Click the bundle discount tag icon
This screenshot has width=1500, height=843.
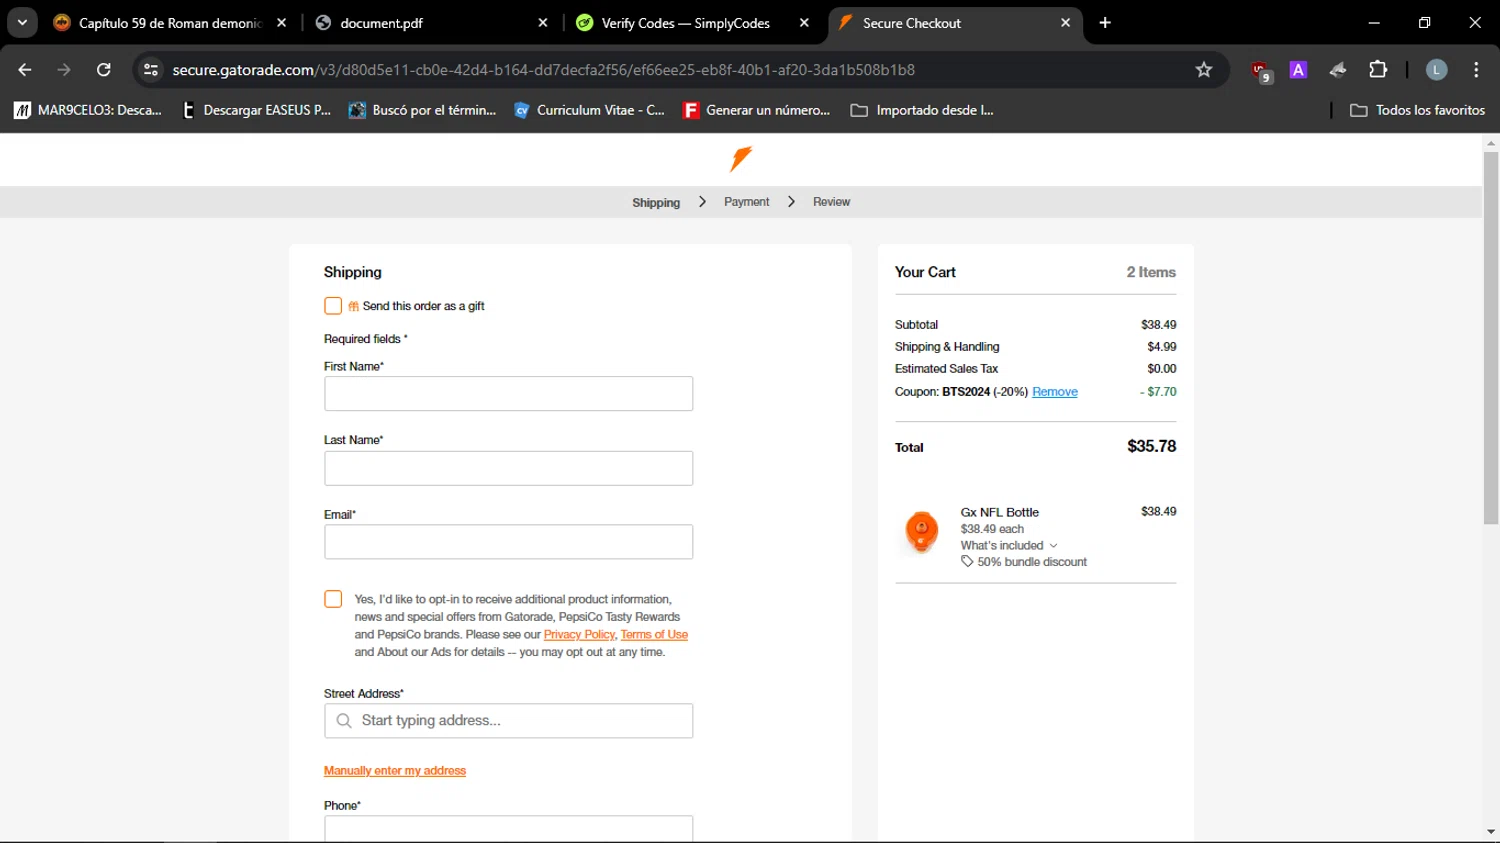click(x=967, y=562)
